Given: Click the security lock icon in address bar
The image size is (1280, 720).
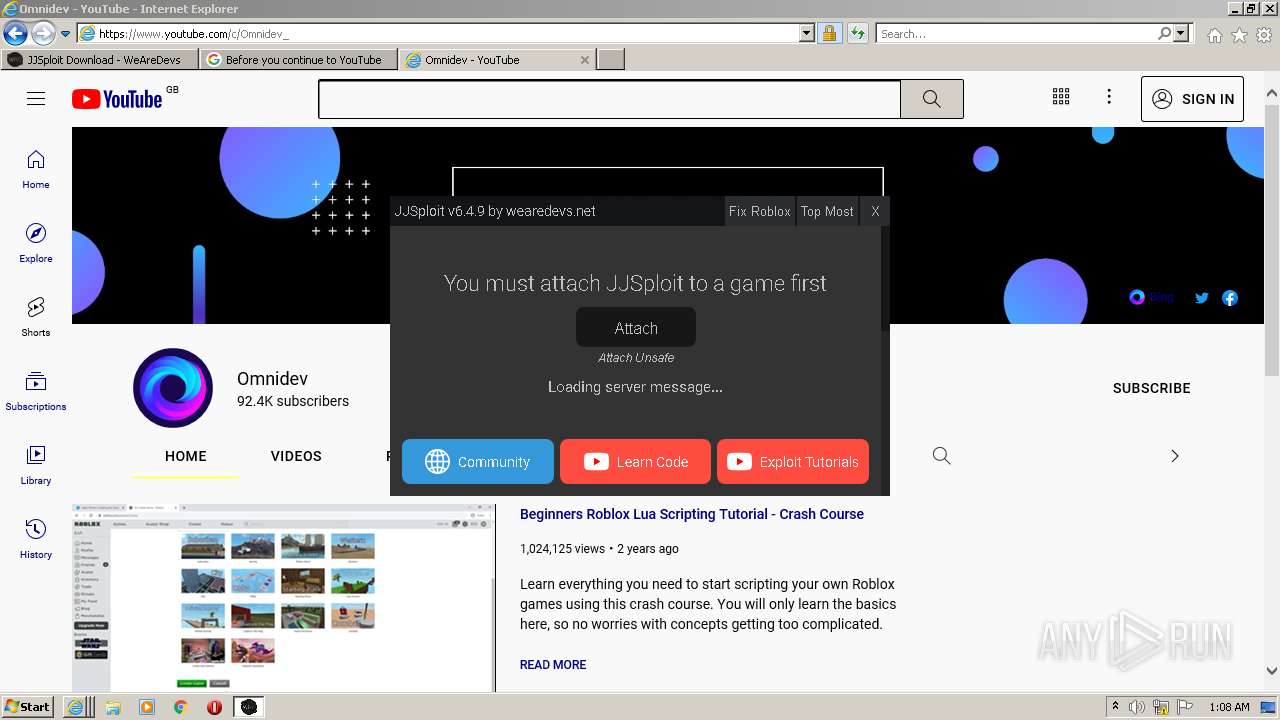Looking at the screenshot, I should pos(829,33).
